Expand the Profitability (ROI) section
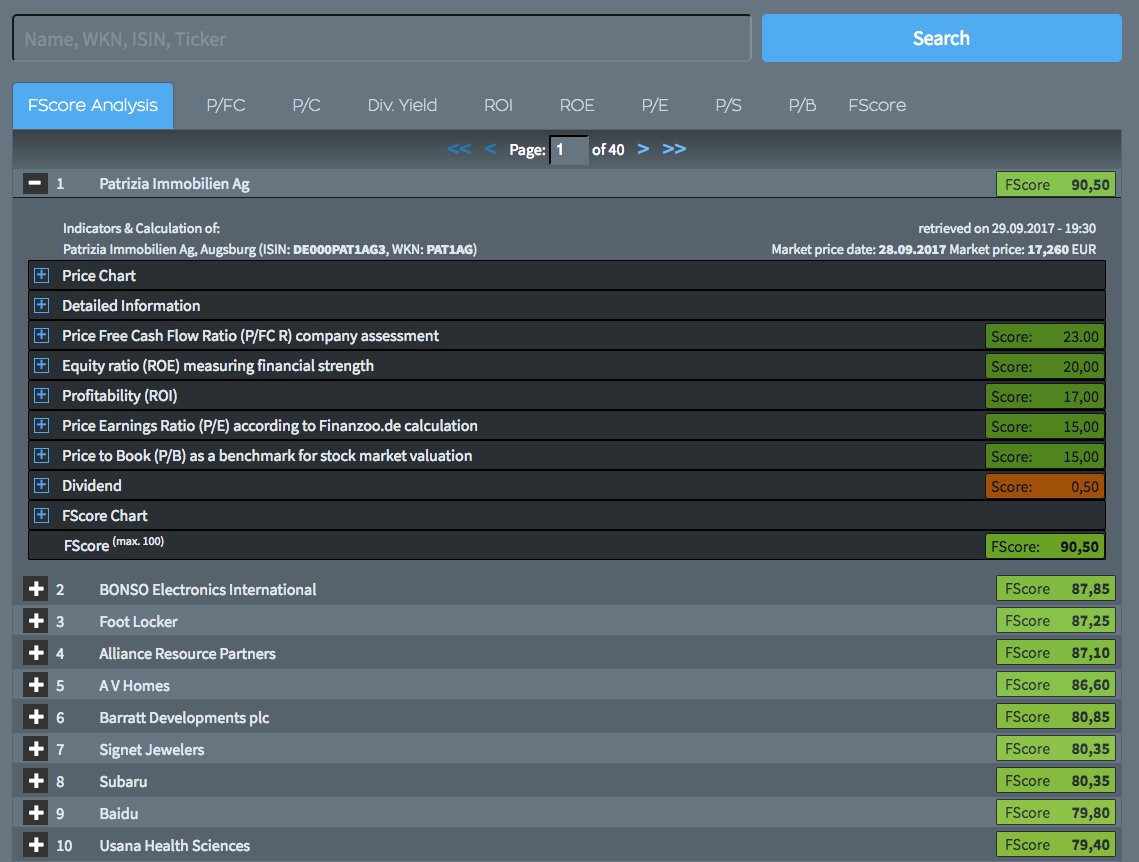Viewport: 1139px width, 862px height. (x=41, y=395)
